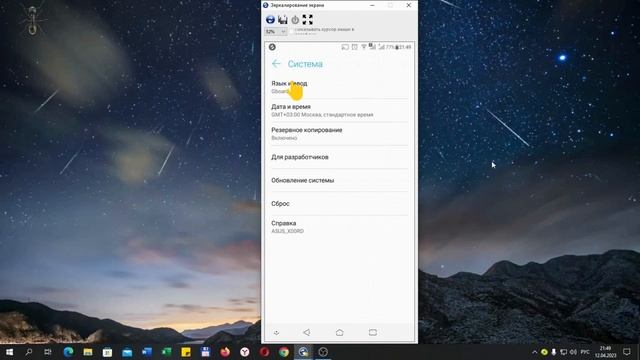Screen dimensions: 640x360
Task: Switch the РУС input language indicator
Action: (585, 352)
